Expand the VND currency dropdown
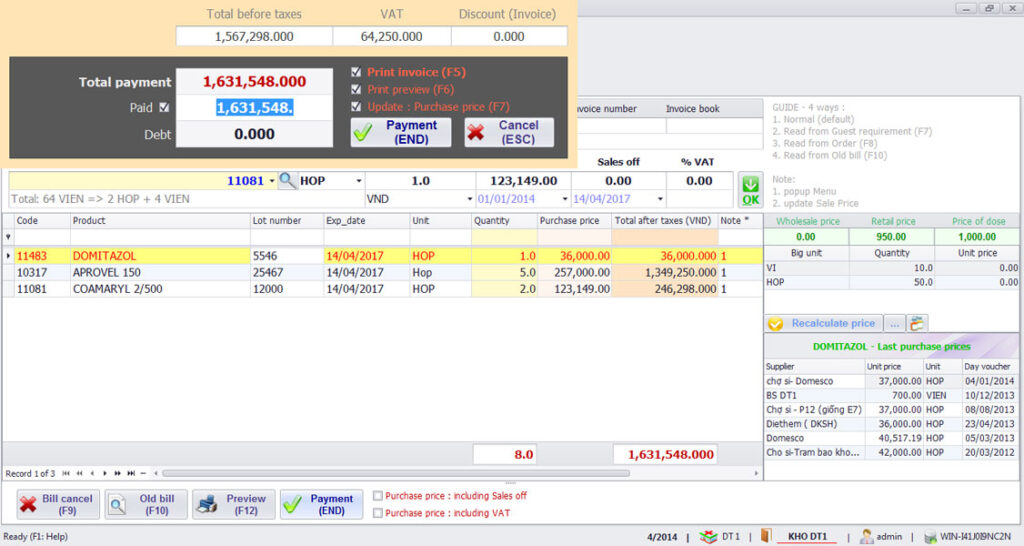The image size is (1024, 546). click(469, 199)
